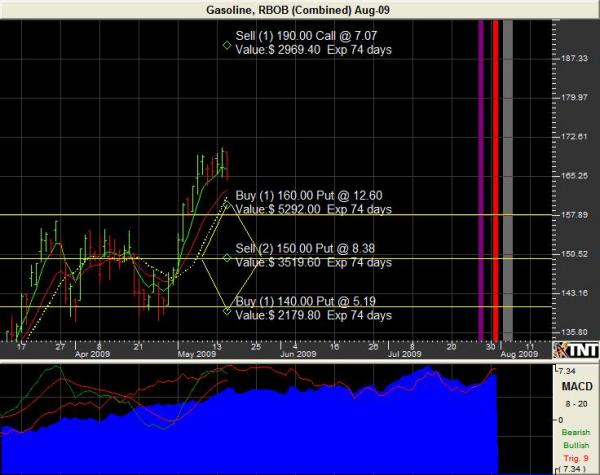
Task: Click the 187.33 price axis label
Action: pyautogui.click(x=574, y=59)
